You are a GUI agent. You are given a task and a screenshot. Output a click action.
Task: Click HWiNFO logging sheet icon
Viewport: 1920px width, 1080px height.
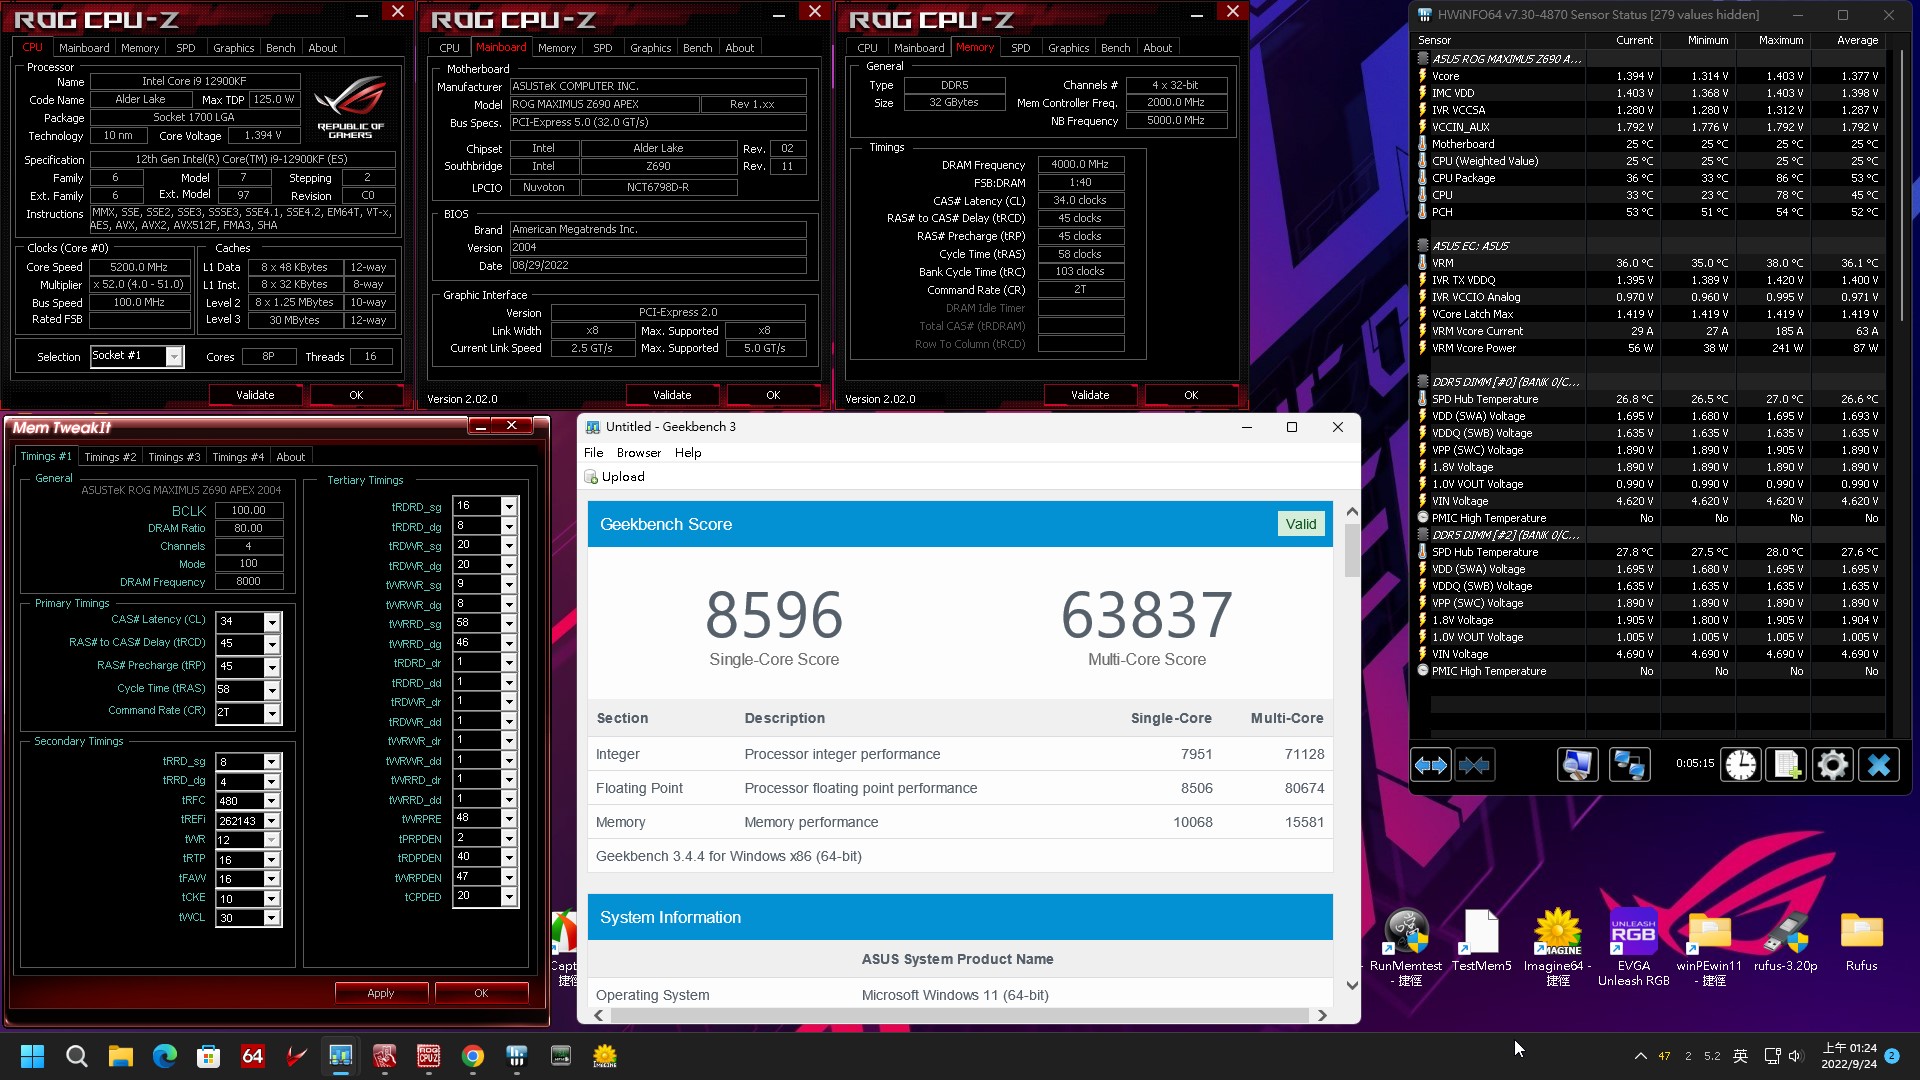[1787, 766]
